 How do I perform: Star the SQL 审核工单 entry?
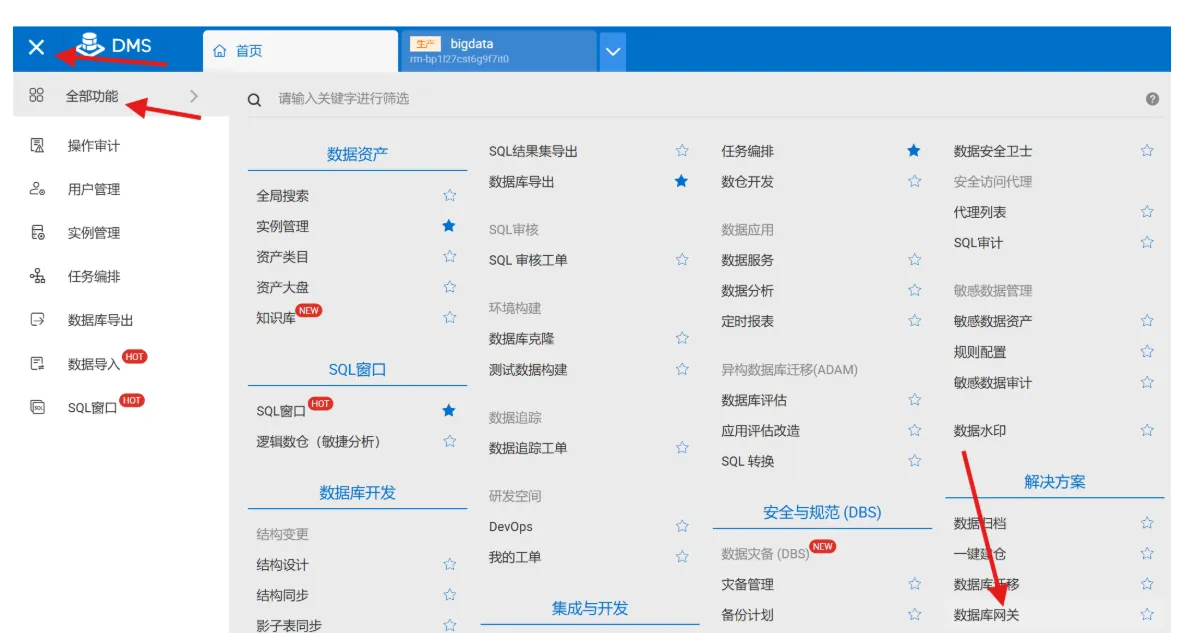[682, 259]
